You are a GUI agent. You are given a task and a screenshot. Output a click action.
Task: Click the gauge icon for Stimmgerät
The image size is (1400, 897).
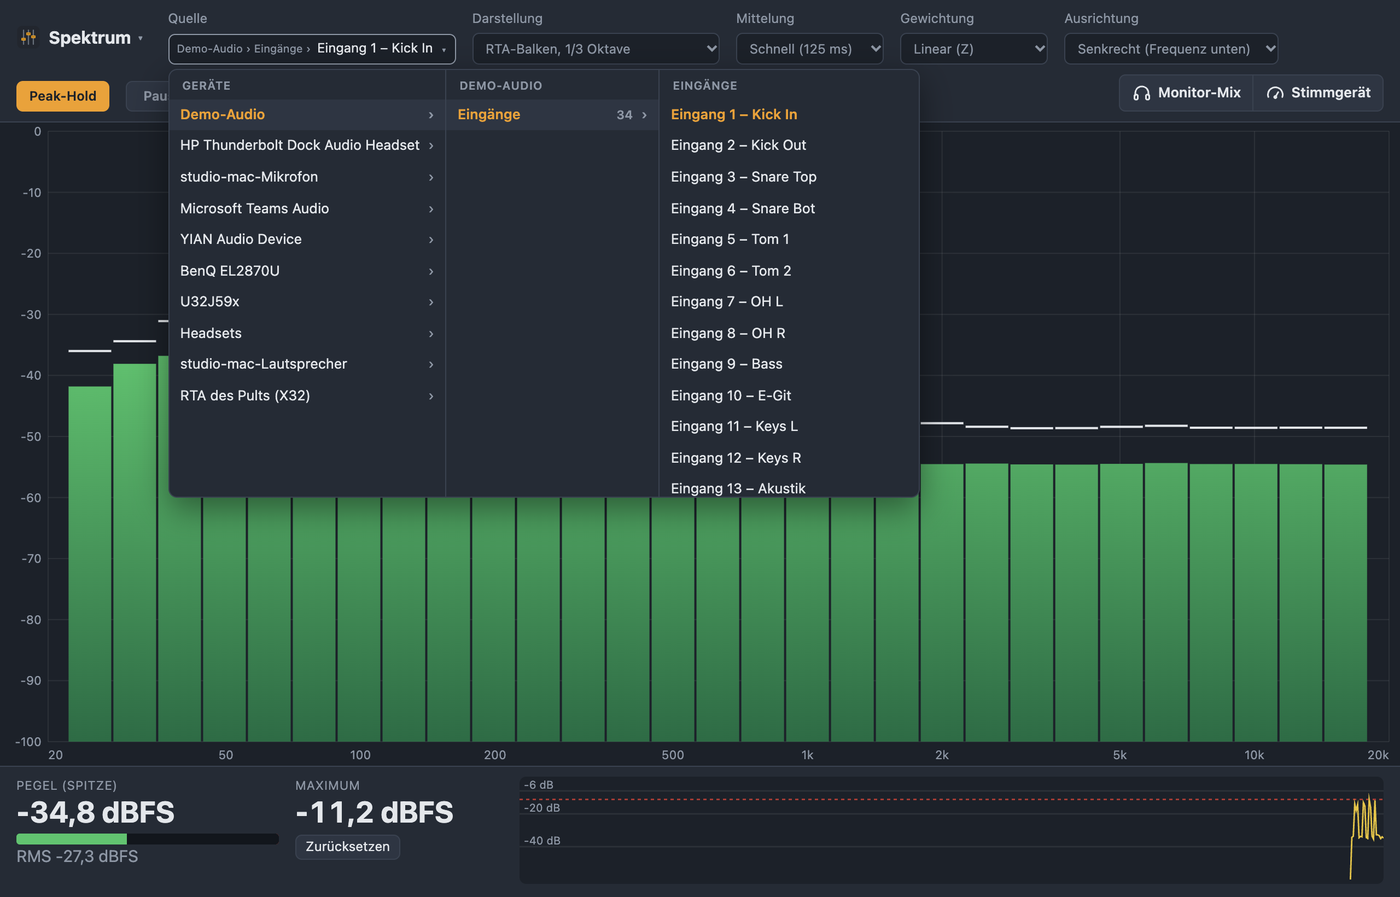click(x=1275, y=93)
